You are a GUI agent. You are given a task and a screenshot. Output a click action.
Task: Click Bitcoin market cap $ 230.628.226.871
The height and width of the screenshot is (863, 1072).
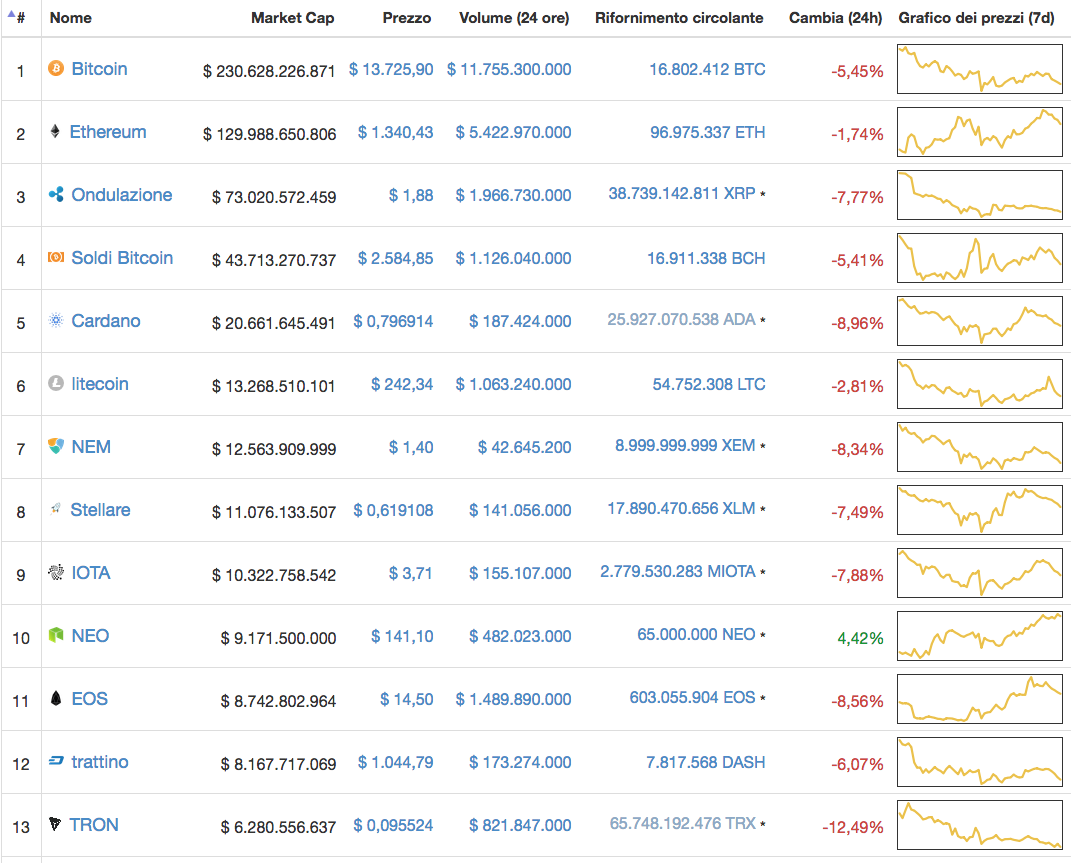(269, 71)
